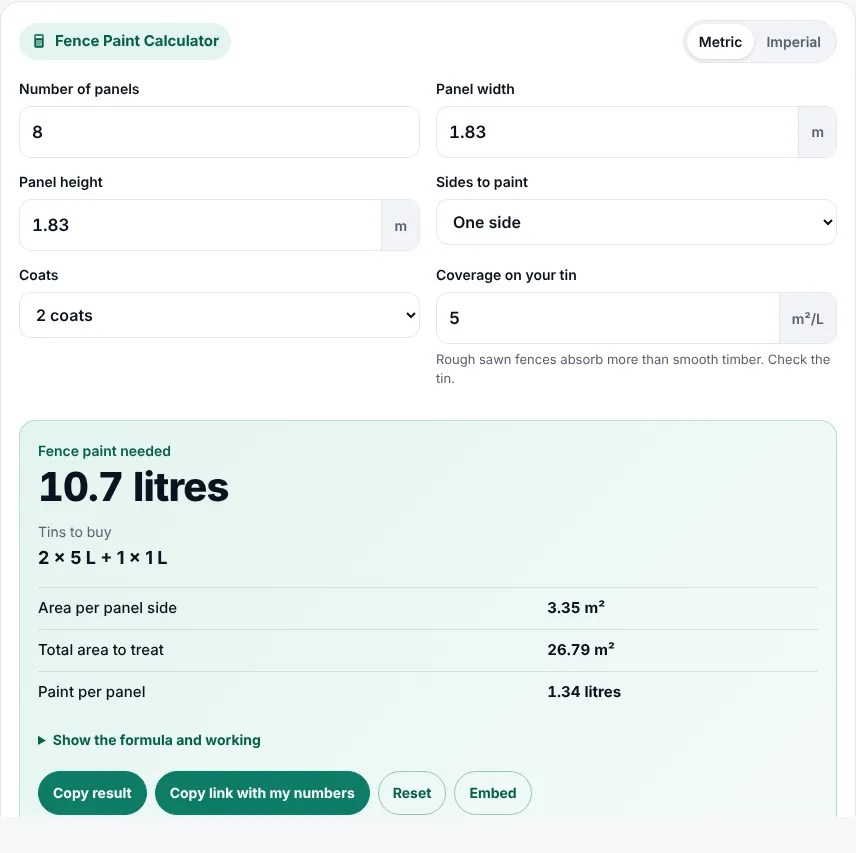Open the Sides to paint dropdown
856x853 pixels.
tap(636, 222)
